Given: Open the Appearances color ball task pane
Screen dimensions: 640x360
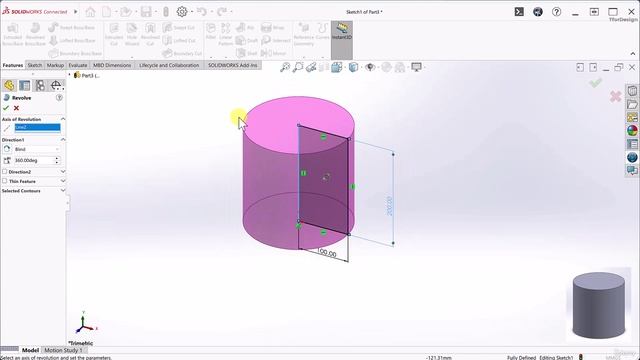Looking at the screenshot, I should click(632, 131).
